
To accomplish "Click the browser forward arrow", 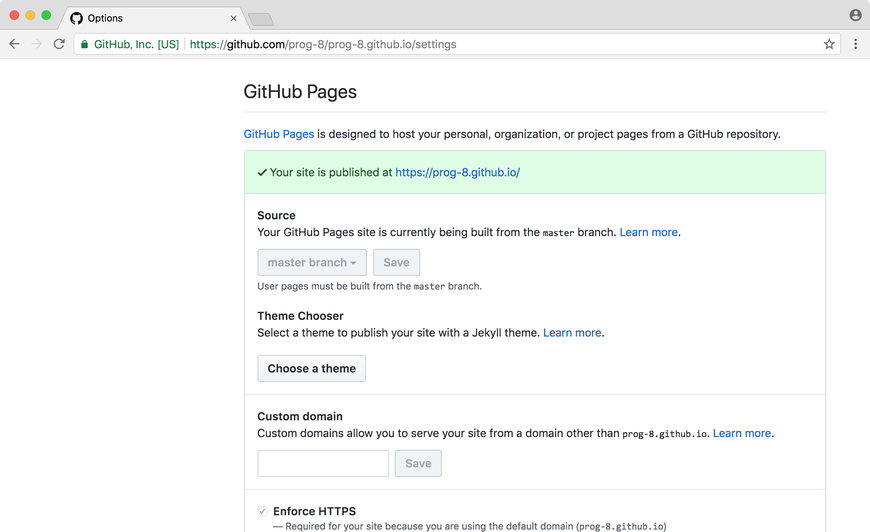I will click(37, 44).
